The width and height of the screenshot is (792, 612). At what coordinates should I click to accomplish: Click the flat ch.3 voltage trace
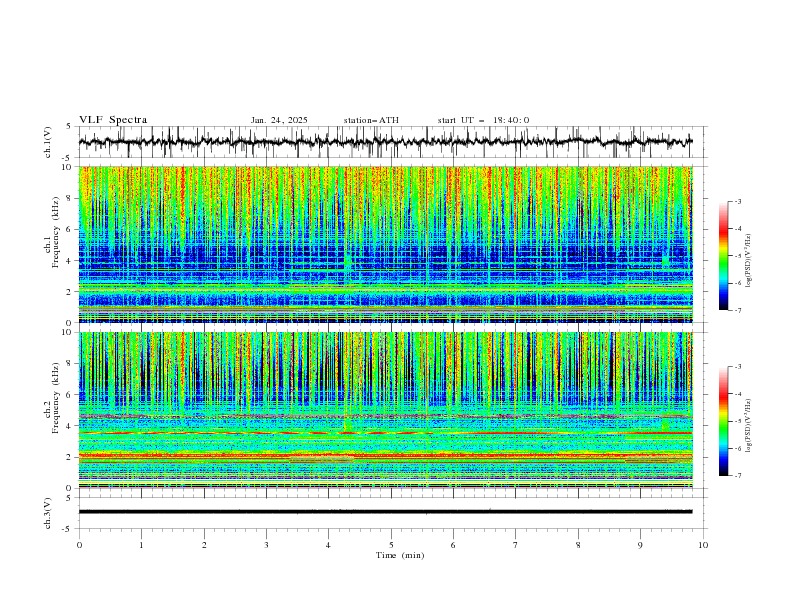click(385, 512)
